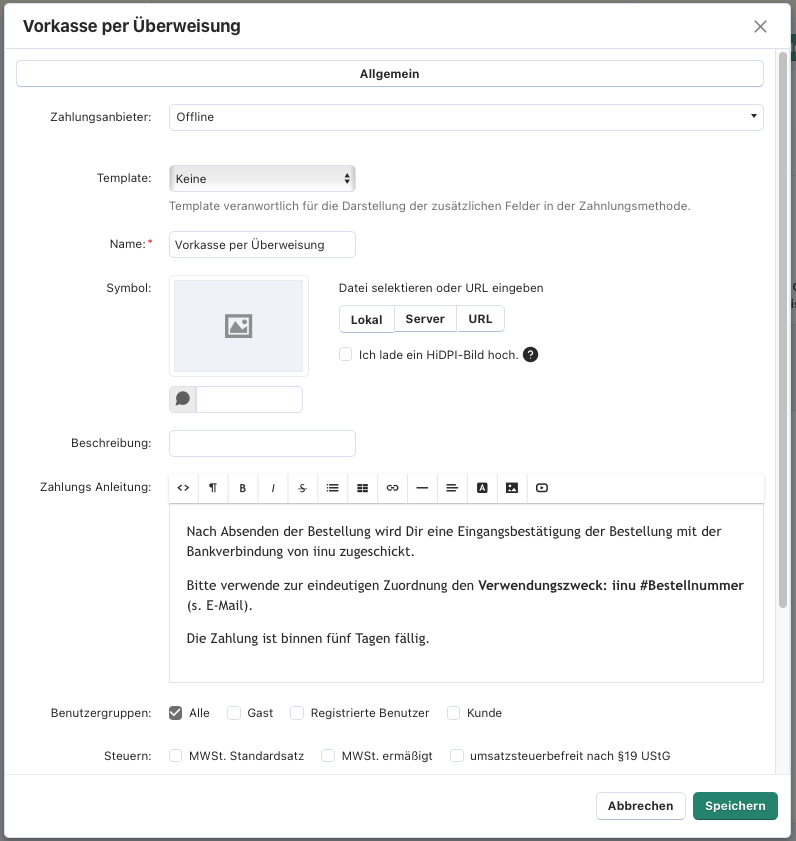This screenshot has width=796, height=841.
Task: Click into the Beschreibung input field
Action: (x=262, y=443)
